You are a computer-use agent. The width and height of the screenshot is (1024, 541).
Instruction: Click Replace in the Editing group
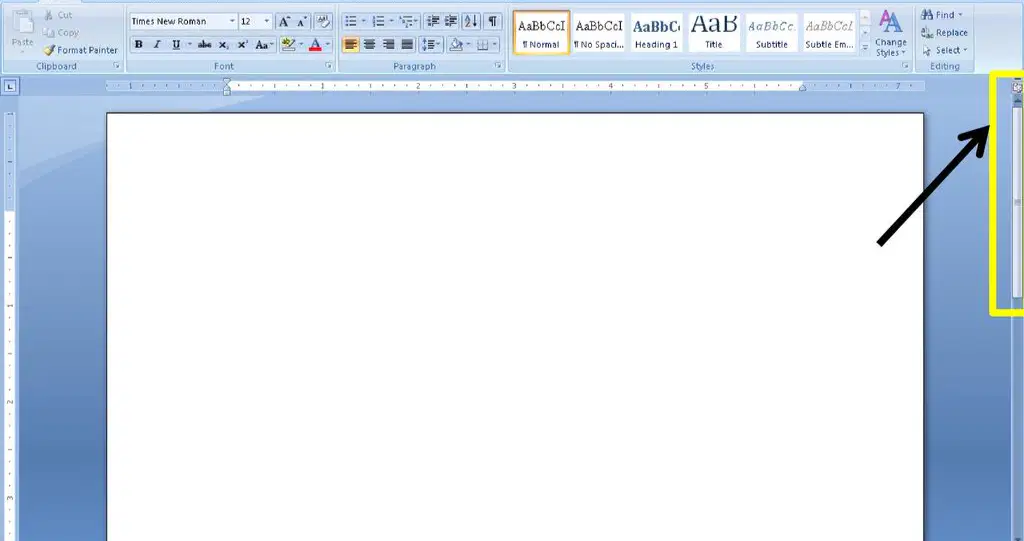click(x=944, y=33)
